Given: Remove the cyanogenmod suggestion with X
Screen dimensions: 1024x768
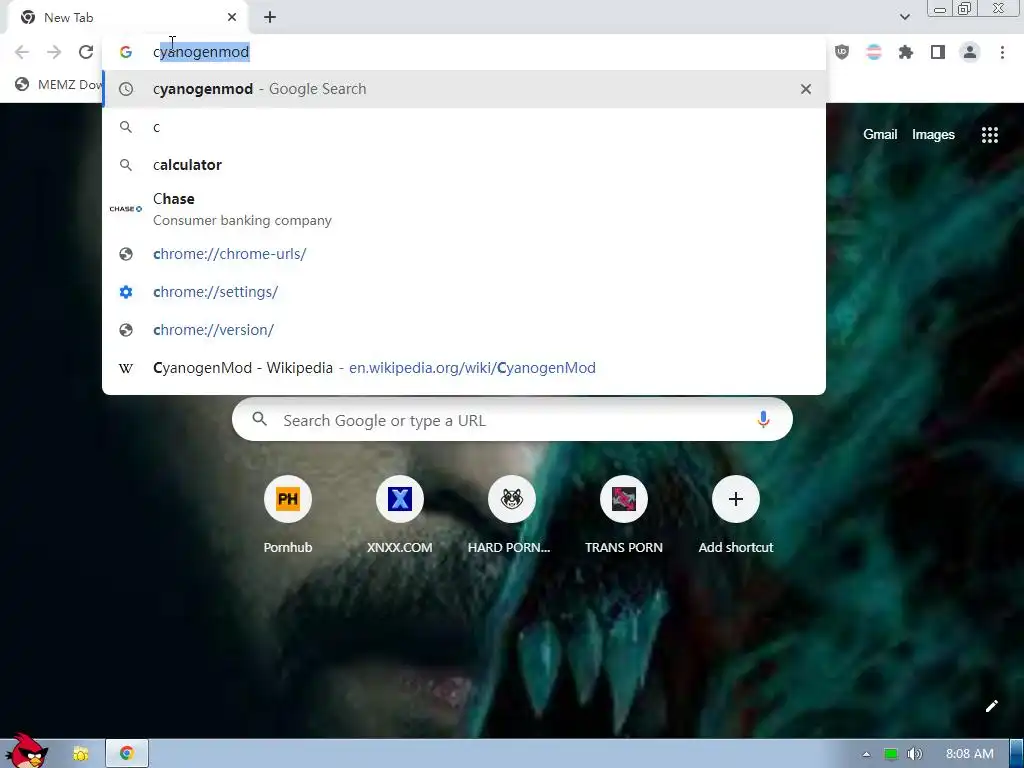Looking at the screenshot, I should pos(806,89).
